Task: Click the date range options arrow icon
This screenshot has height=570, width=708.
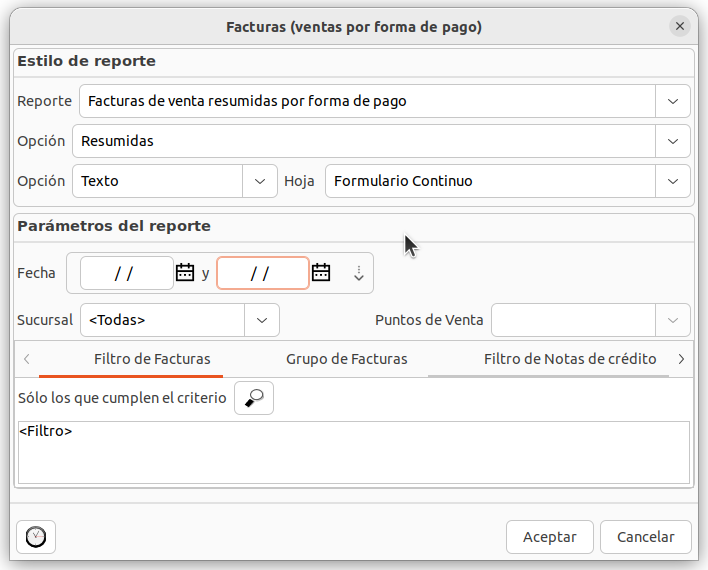Action: pyautogui.click(x=359, y=273)
